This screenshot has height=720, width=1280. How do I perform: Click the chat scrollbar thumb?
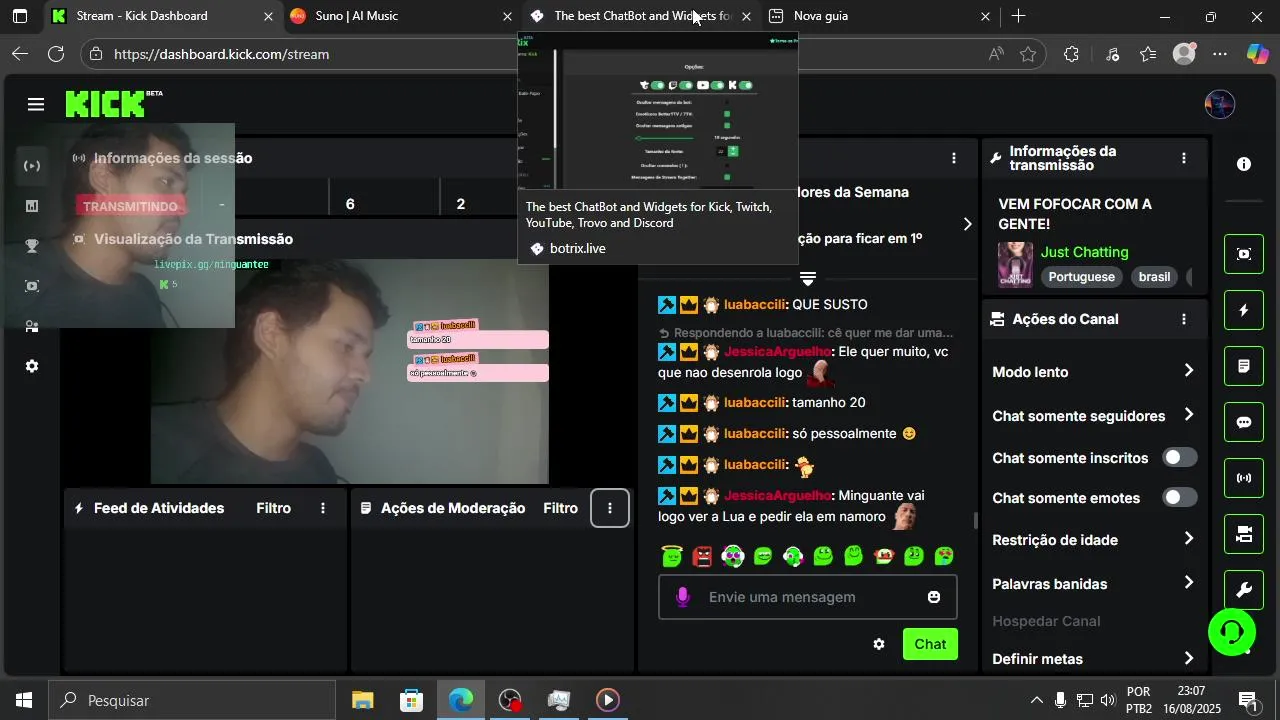pos(975,521)
